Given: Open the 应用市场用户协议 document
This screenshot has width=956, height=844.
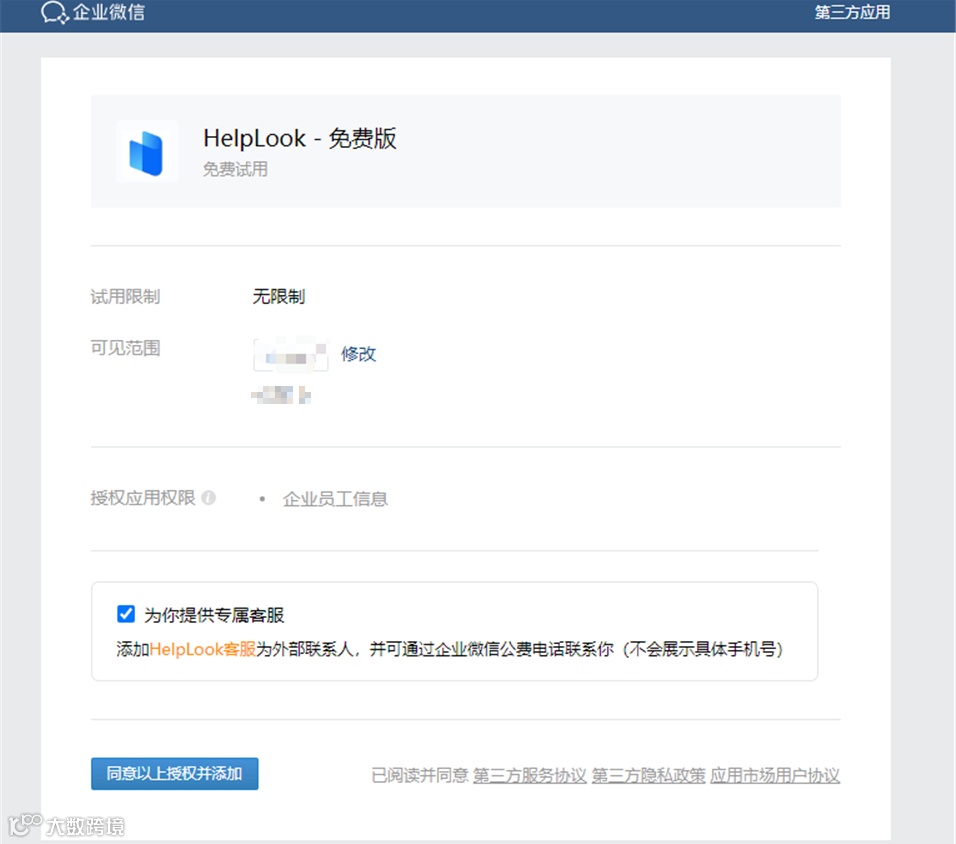Looking at the screenshot, I should coord(775,775).
